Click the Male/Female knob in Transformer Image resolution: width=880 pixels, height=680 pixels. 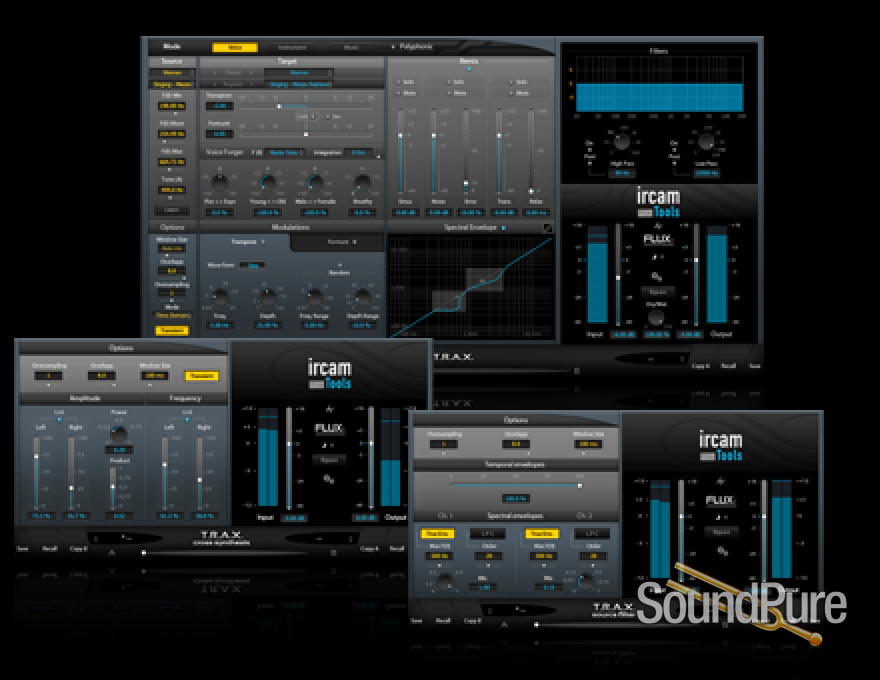(x=315, y=182)
